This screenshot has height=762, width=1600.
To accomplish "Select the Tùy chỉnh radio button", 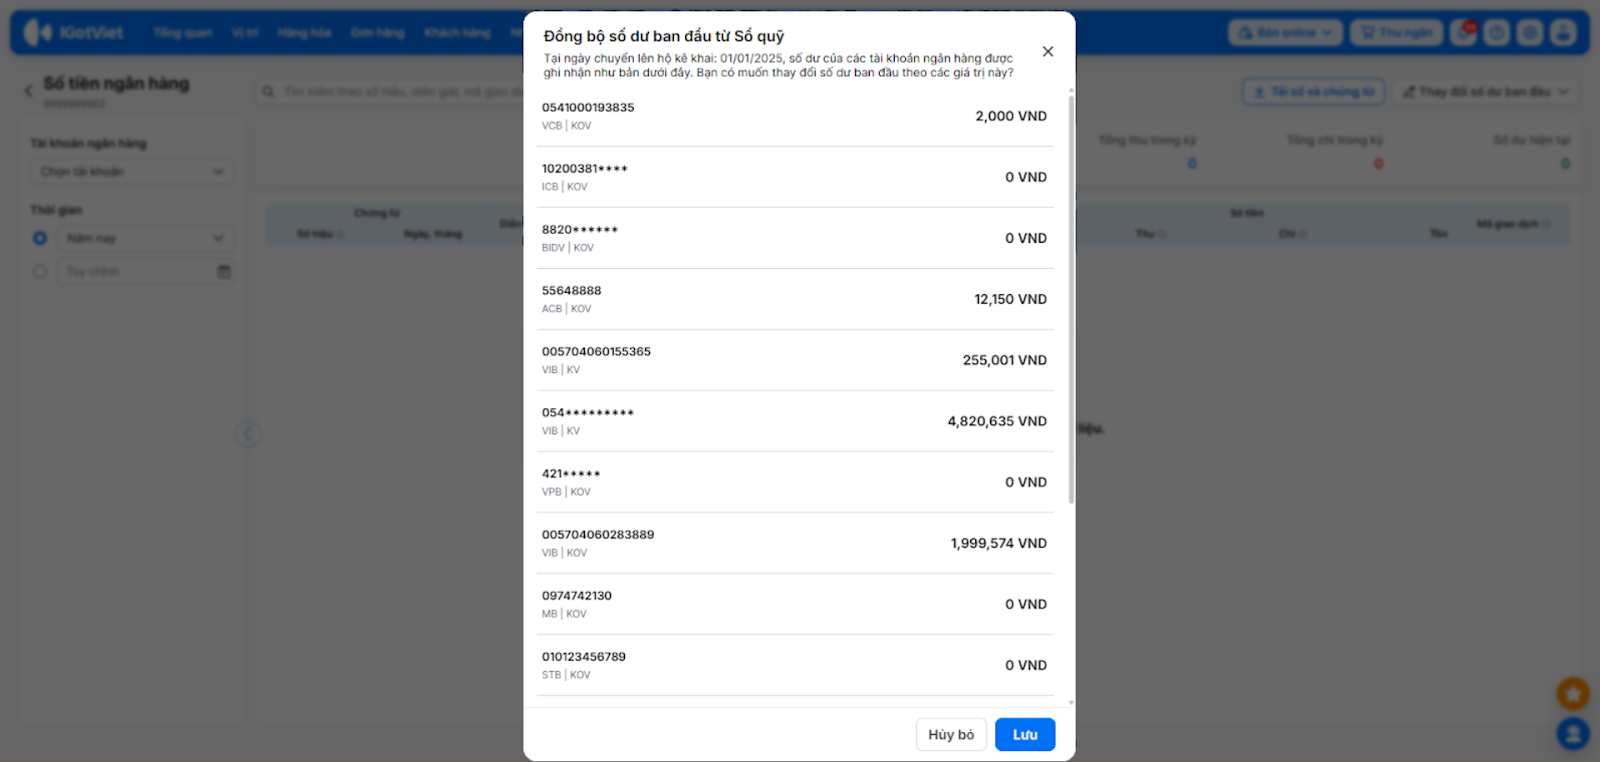I will pyautogui.click(x=40, y=272).
